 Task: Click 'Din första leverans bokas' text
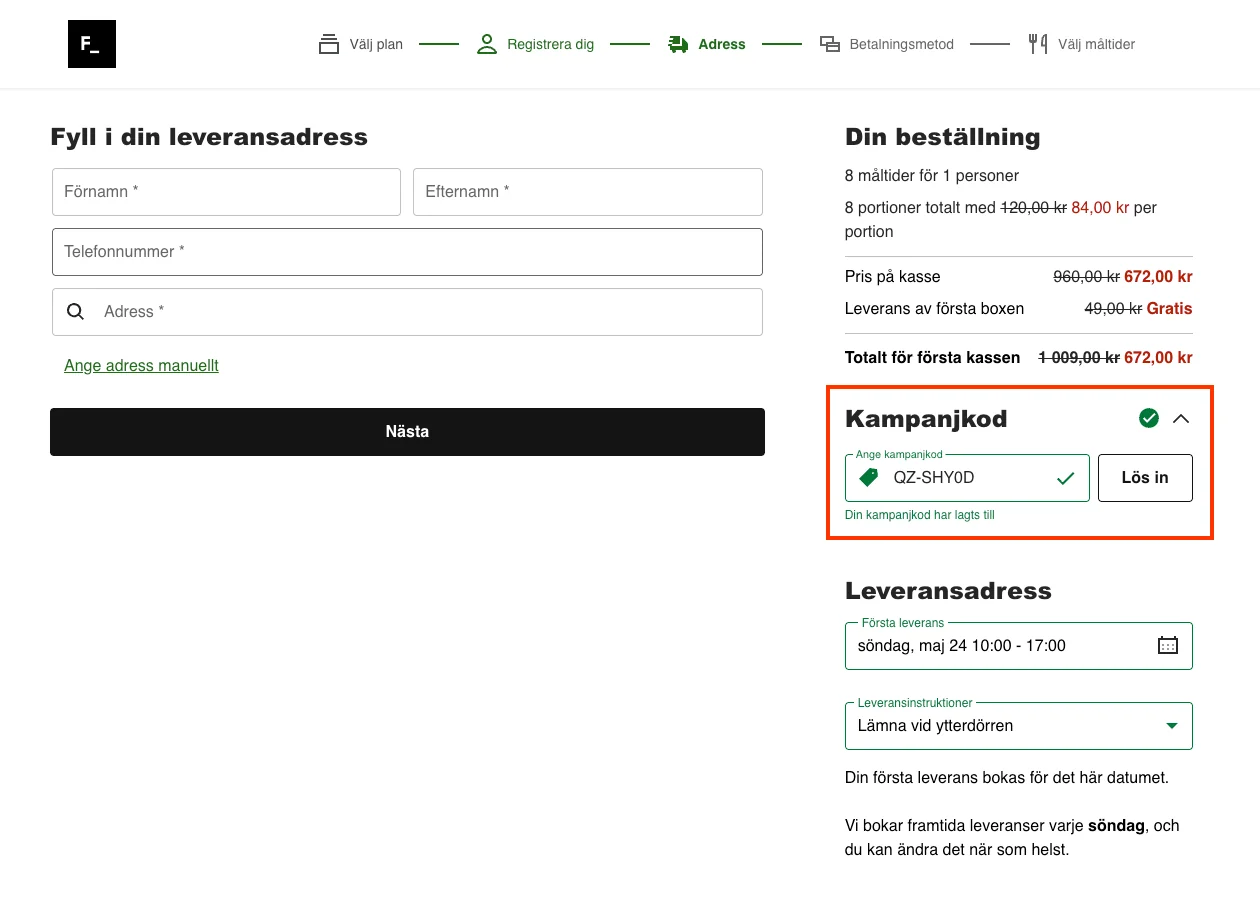(x=1007, y=778)
